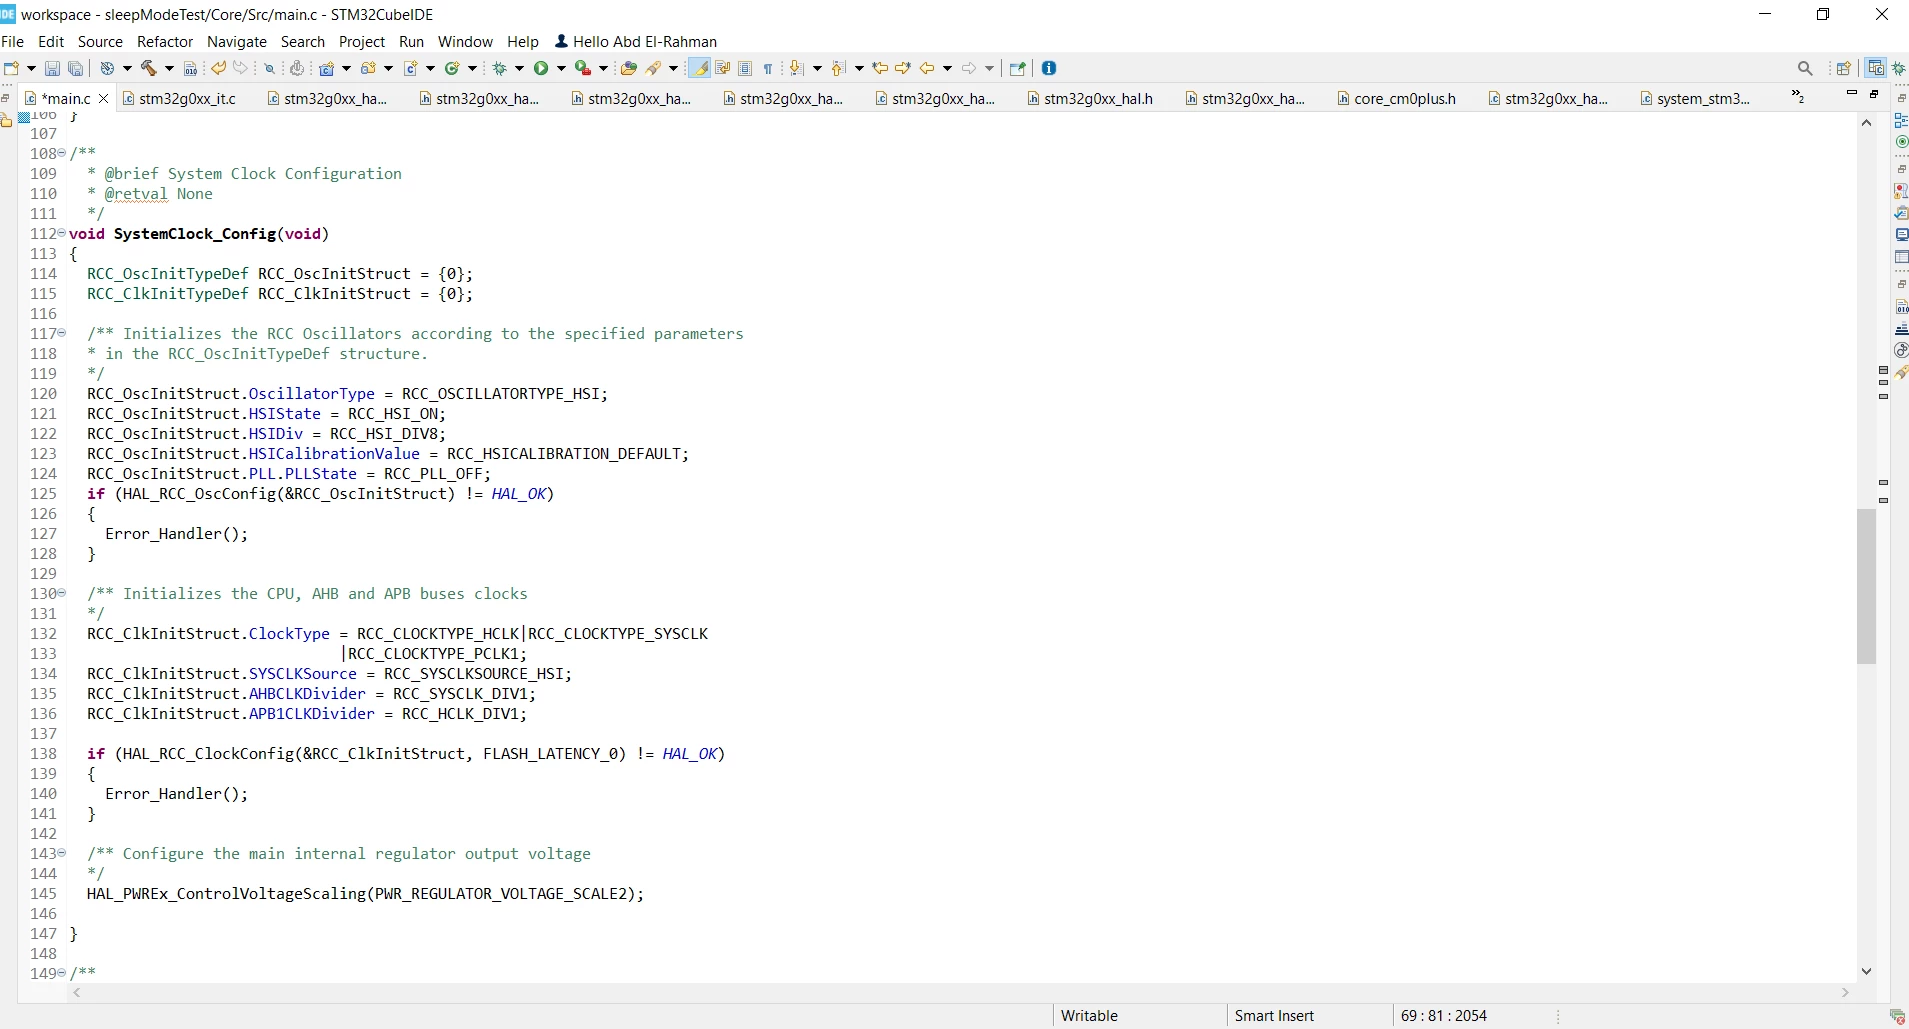The image size is (1909, 1029).
Task: Click the Undo arrow icon
Action: [218, 68]
